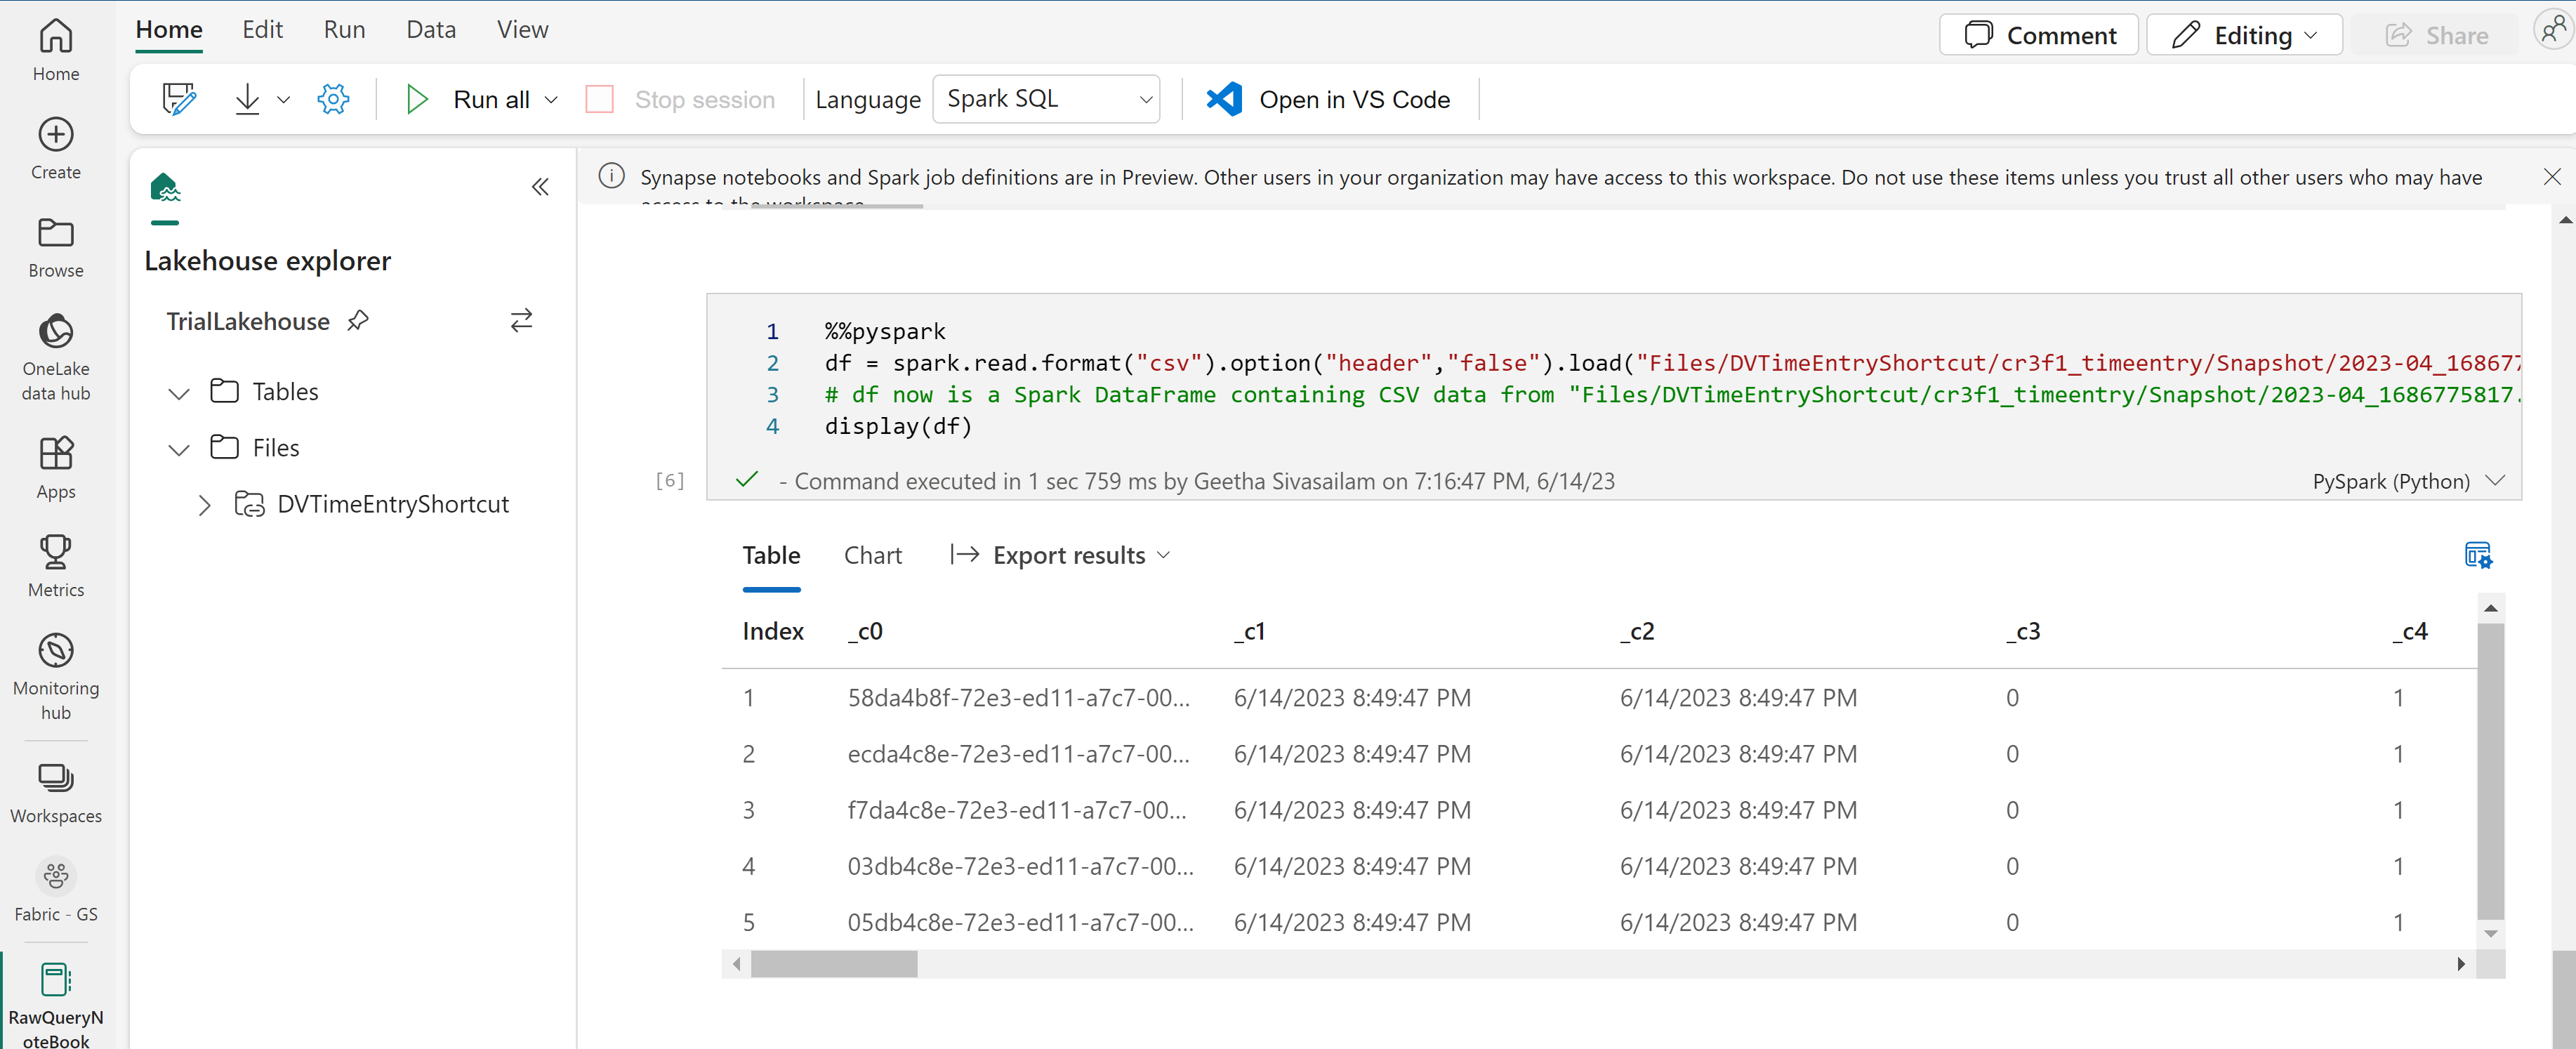Pin the TrialLakehouse lakehouse
This screenshot has width=2576, height=1049.
(358, 321)
